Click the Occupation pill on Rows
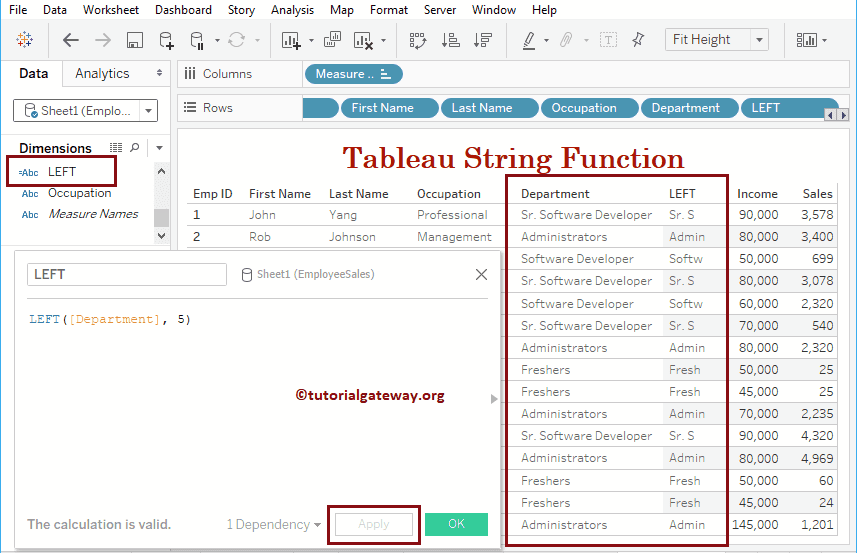Image resolution: width=857 pixels, height=553 pixels. 589,108
